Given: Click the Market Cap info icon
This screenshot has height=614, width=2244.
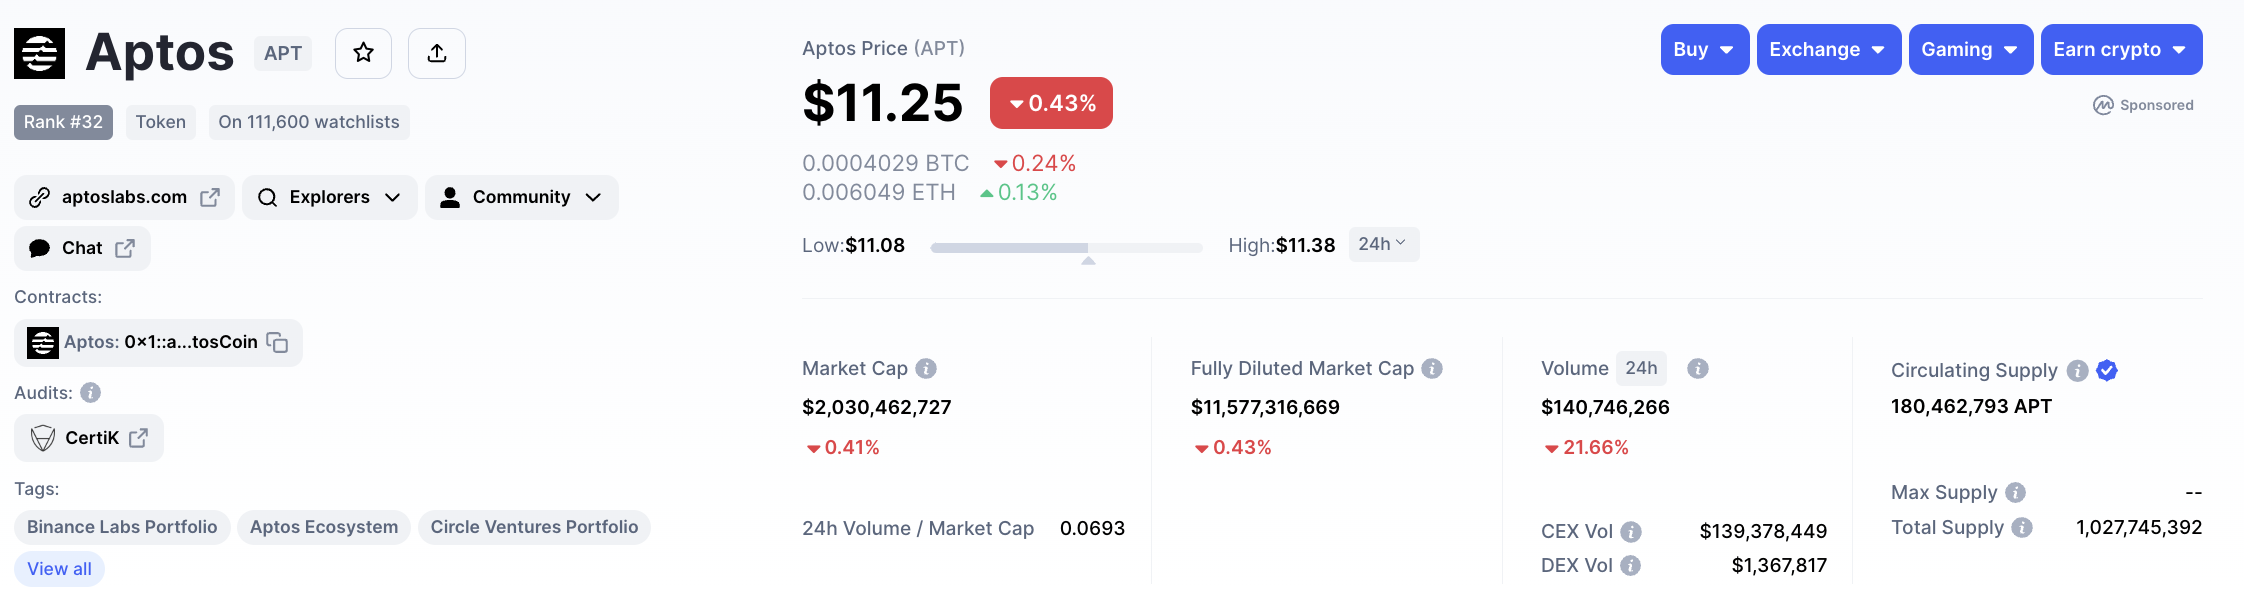Looking at the screenshot, I should [926, 369].
